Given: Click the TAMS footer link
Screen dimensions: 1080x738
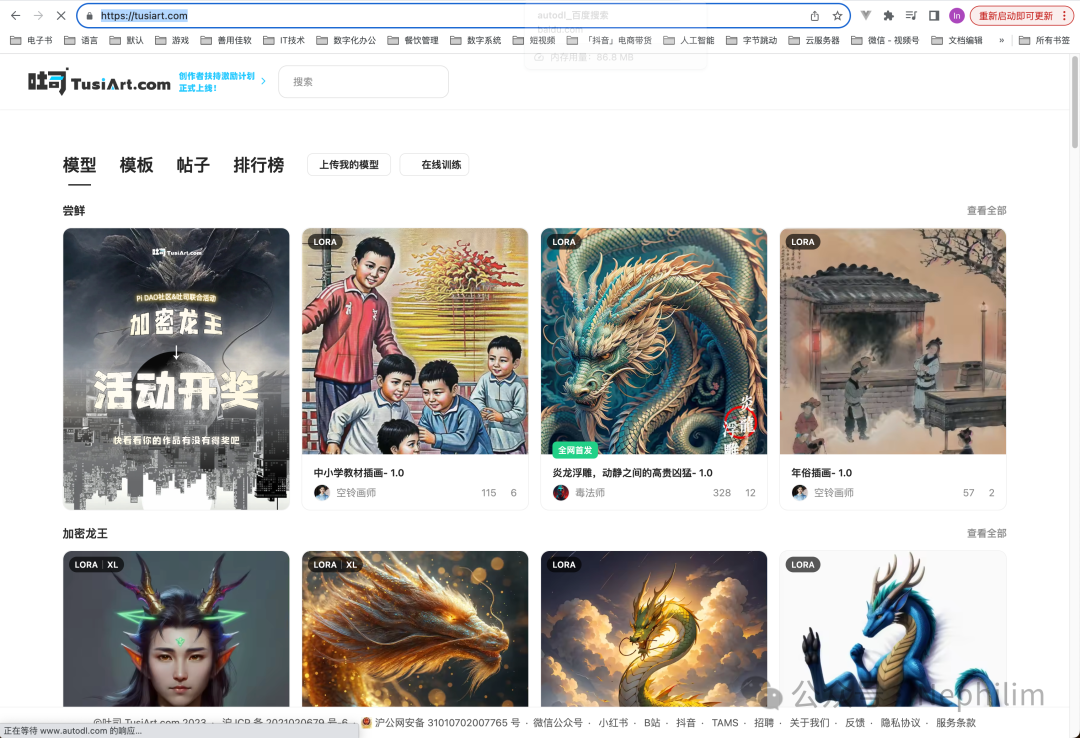Looking at the screenshot, I should pos(725,722).
